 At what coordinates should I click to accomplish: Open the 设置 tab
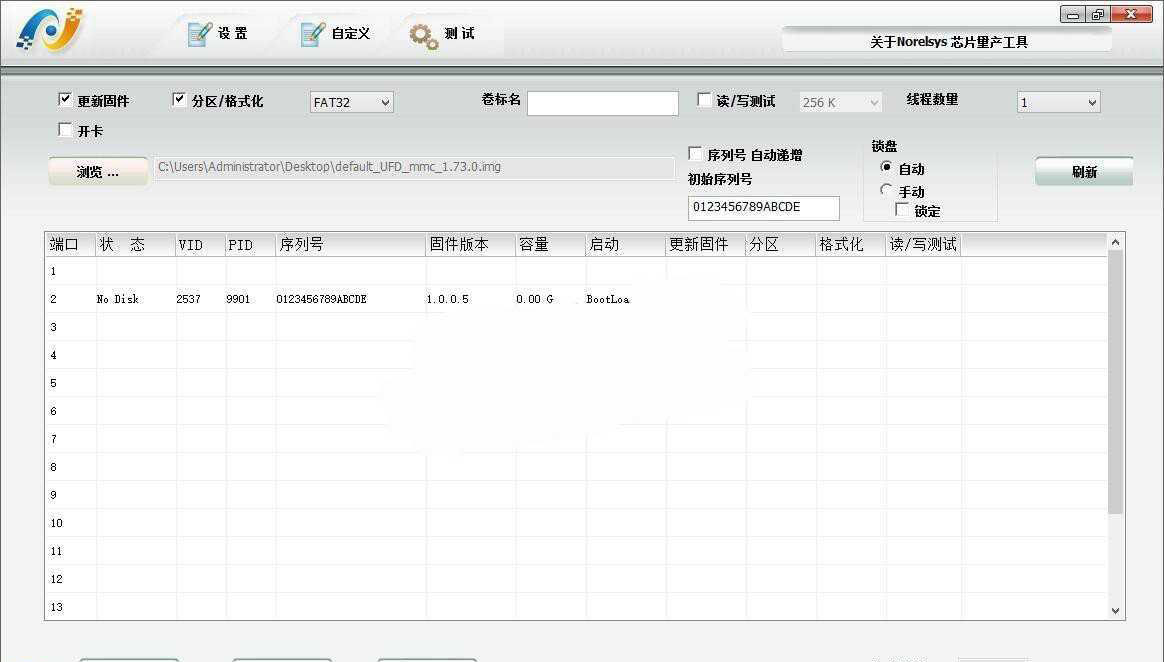coord(232,34)
